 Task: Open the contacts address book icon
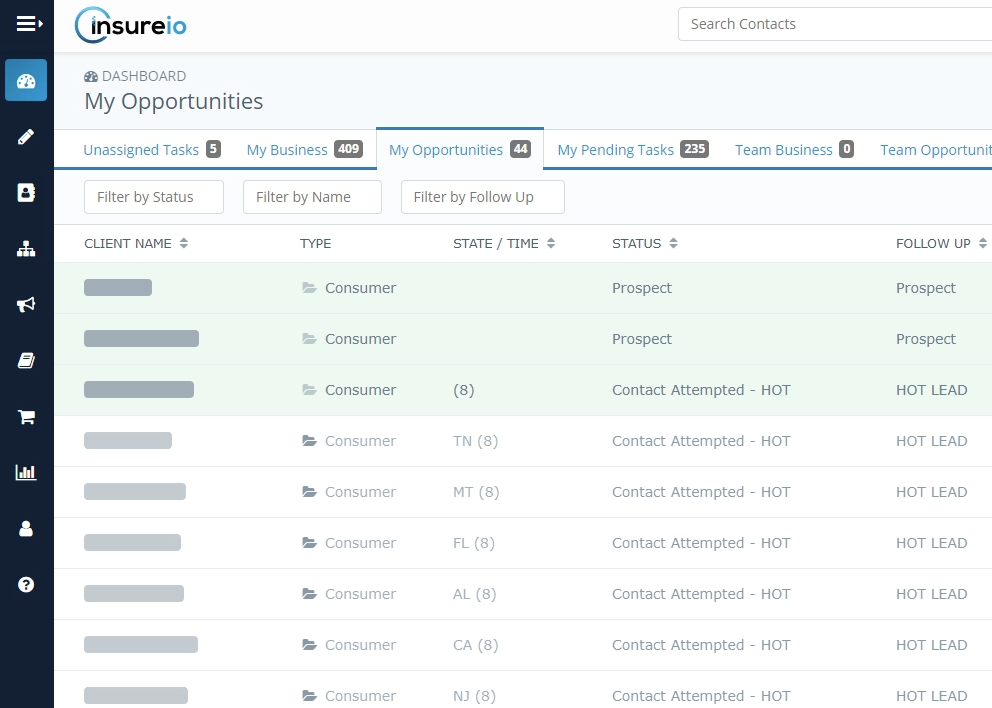(x=26, y=193)
